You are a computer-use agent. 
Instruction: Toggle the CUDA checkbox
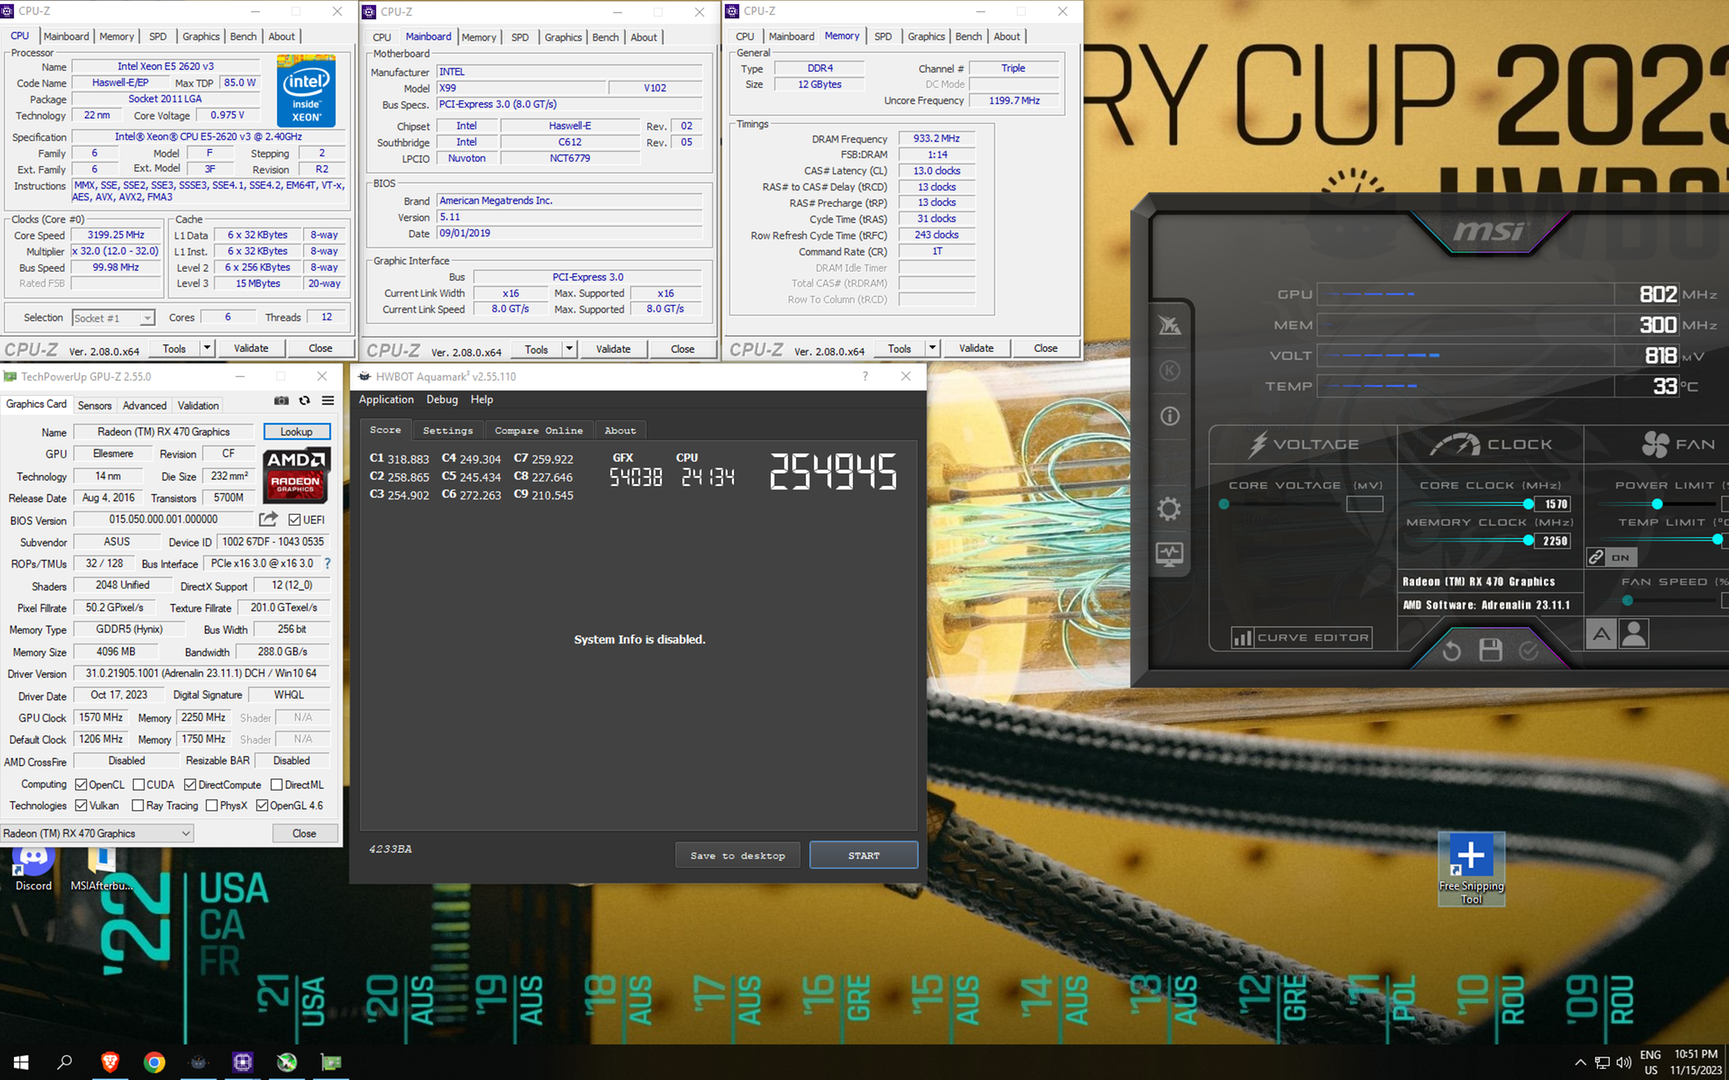tap(139, 785)
